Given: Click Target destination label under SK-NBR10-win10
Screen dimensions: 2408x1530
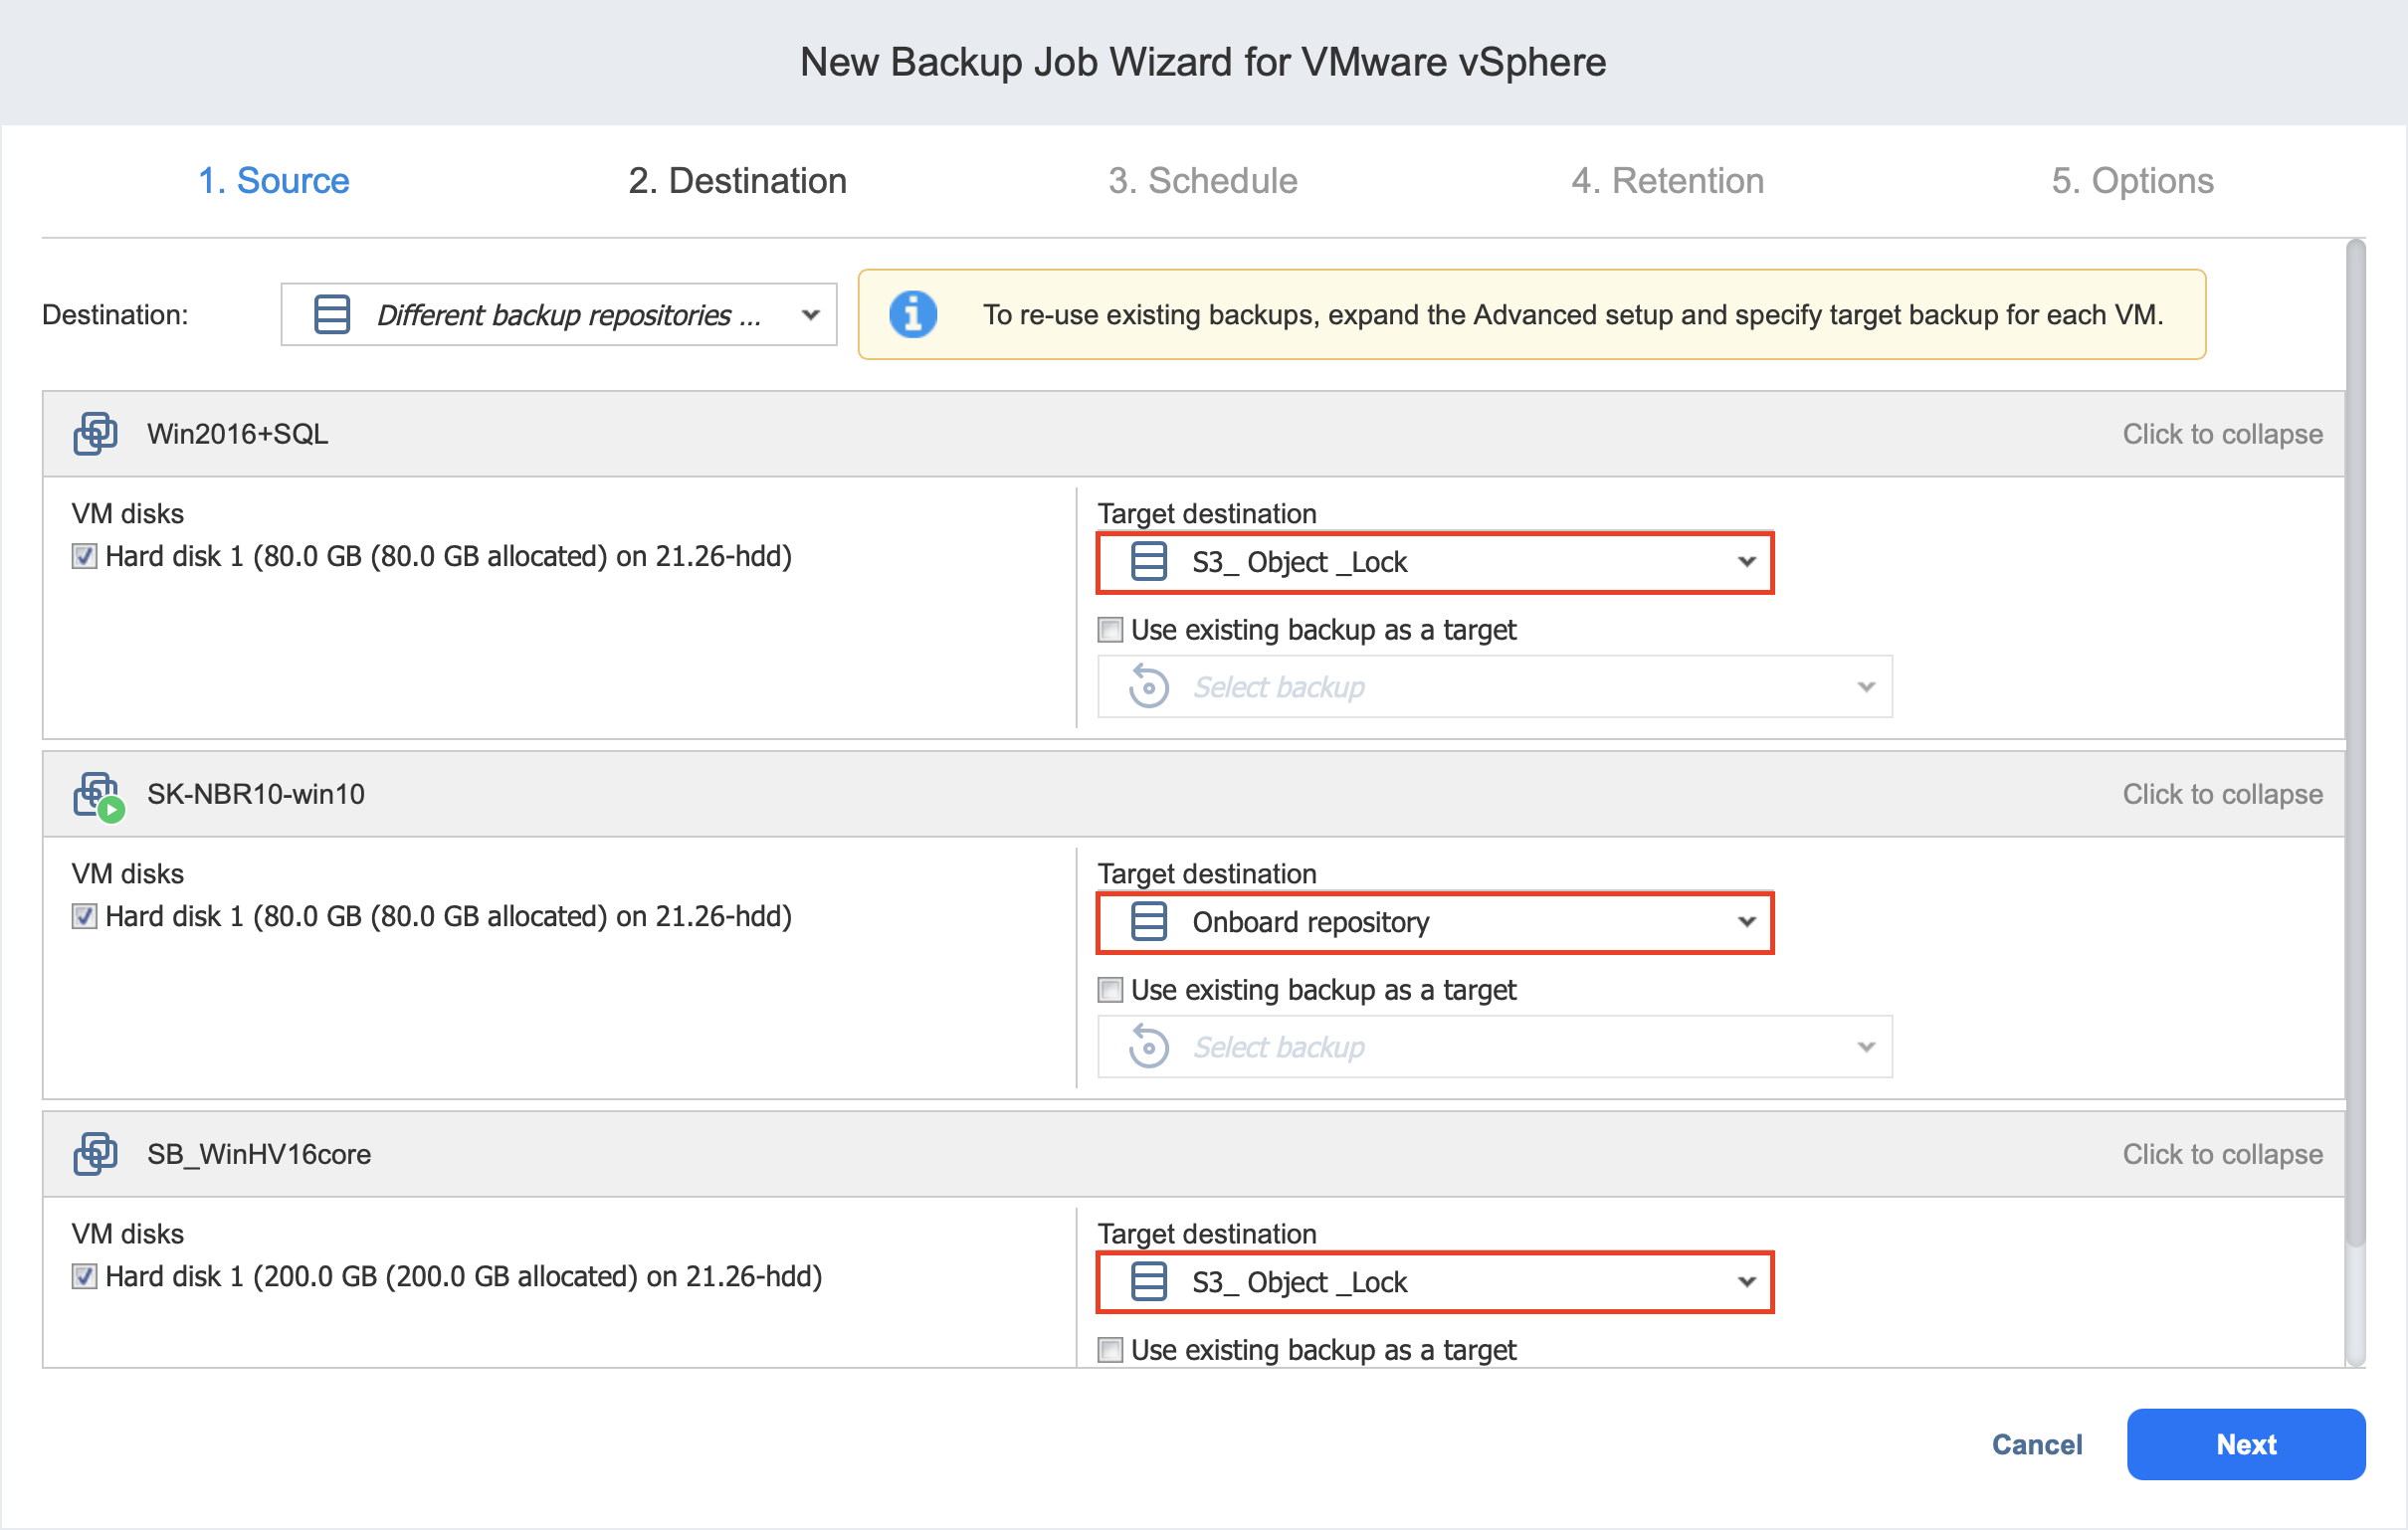Looking at the screenshot, I should [x=1207, y=874].
